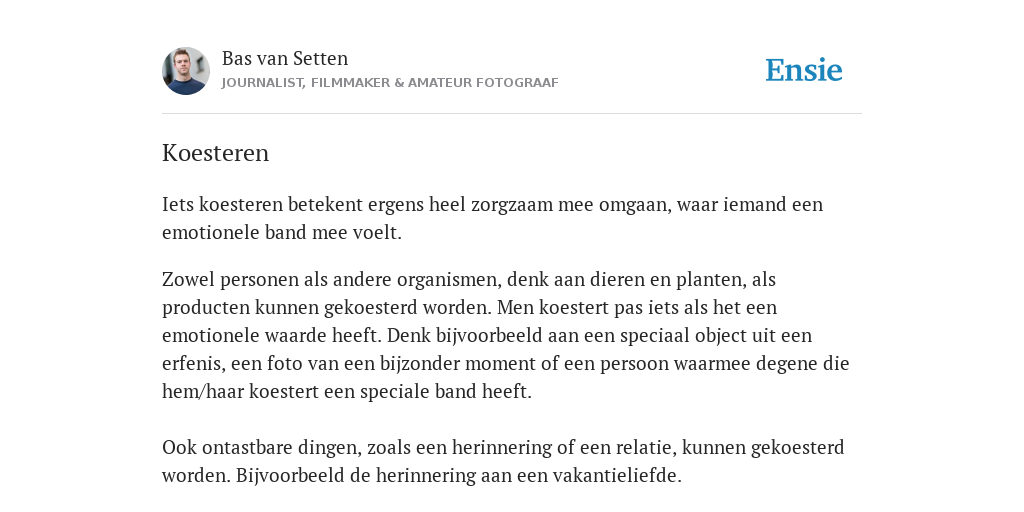The image size is (1024, 512).
Task: Click the divider line beneath the author header
Action: [x=512, y=114]
